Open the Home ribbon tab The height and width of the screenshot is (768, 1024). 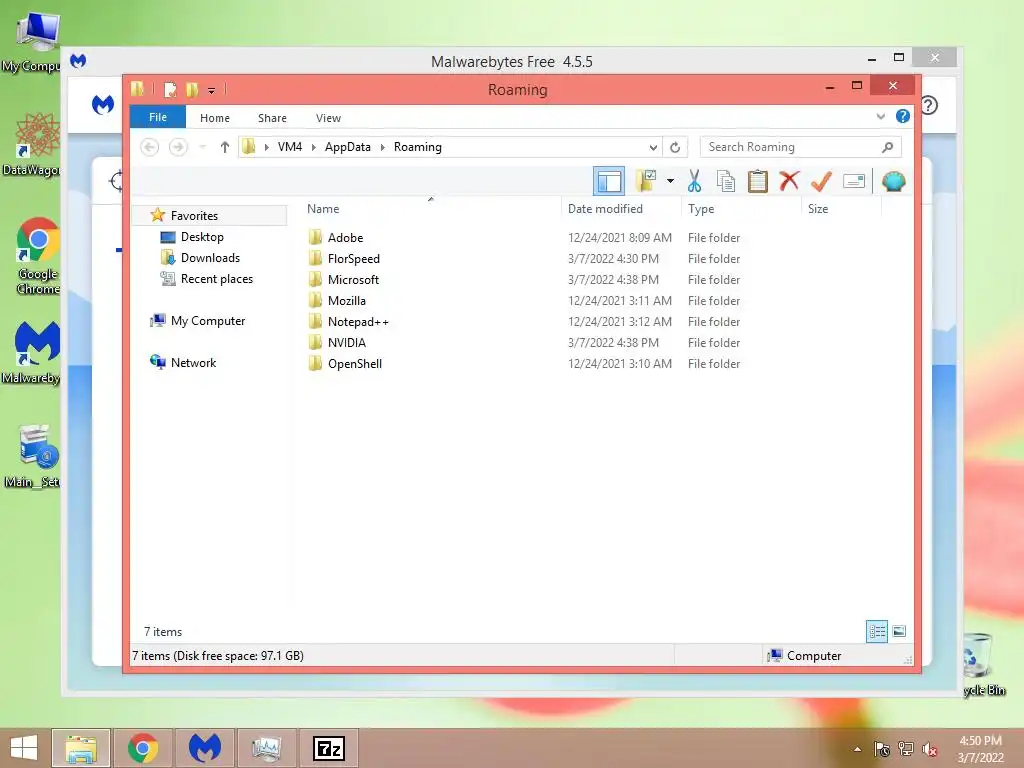[215, 118]
